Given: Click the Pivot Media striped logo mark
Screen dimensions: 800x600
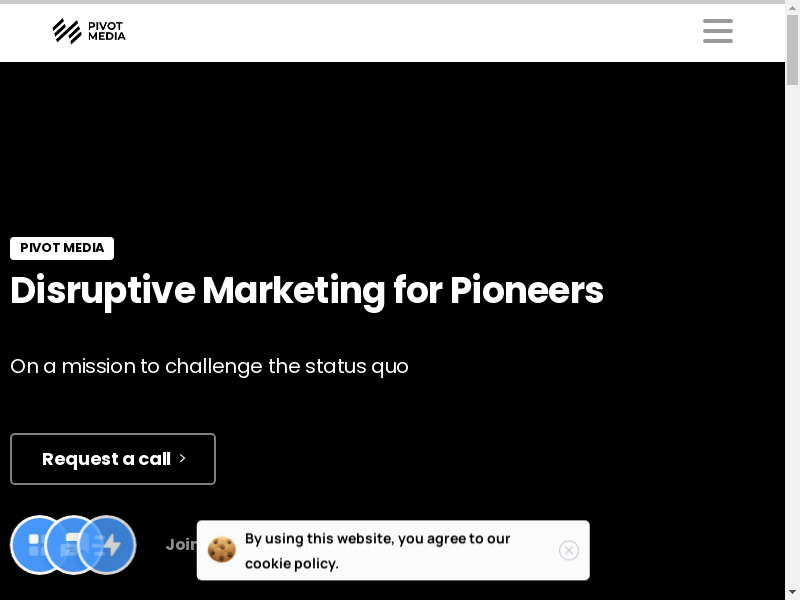Looking at the screenshot, I should coord(67,31).
